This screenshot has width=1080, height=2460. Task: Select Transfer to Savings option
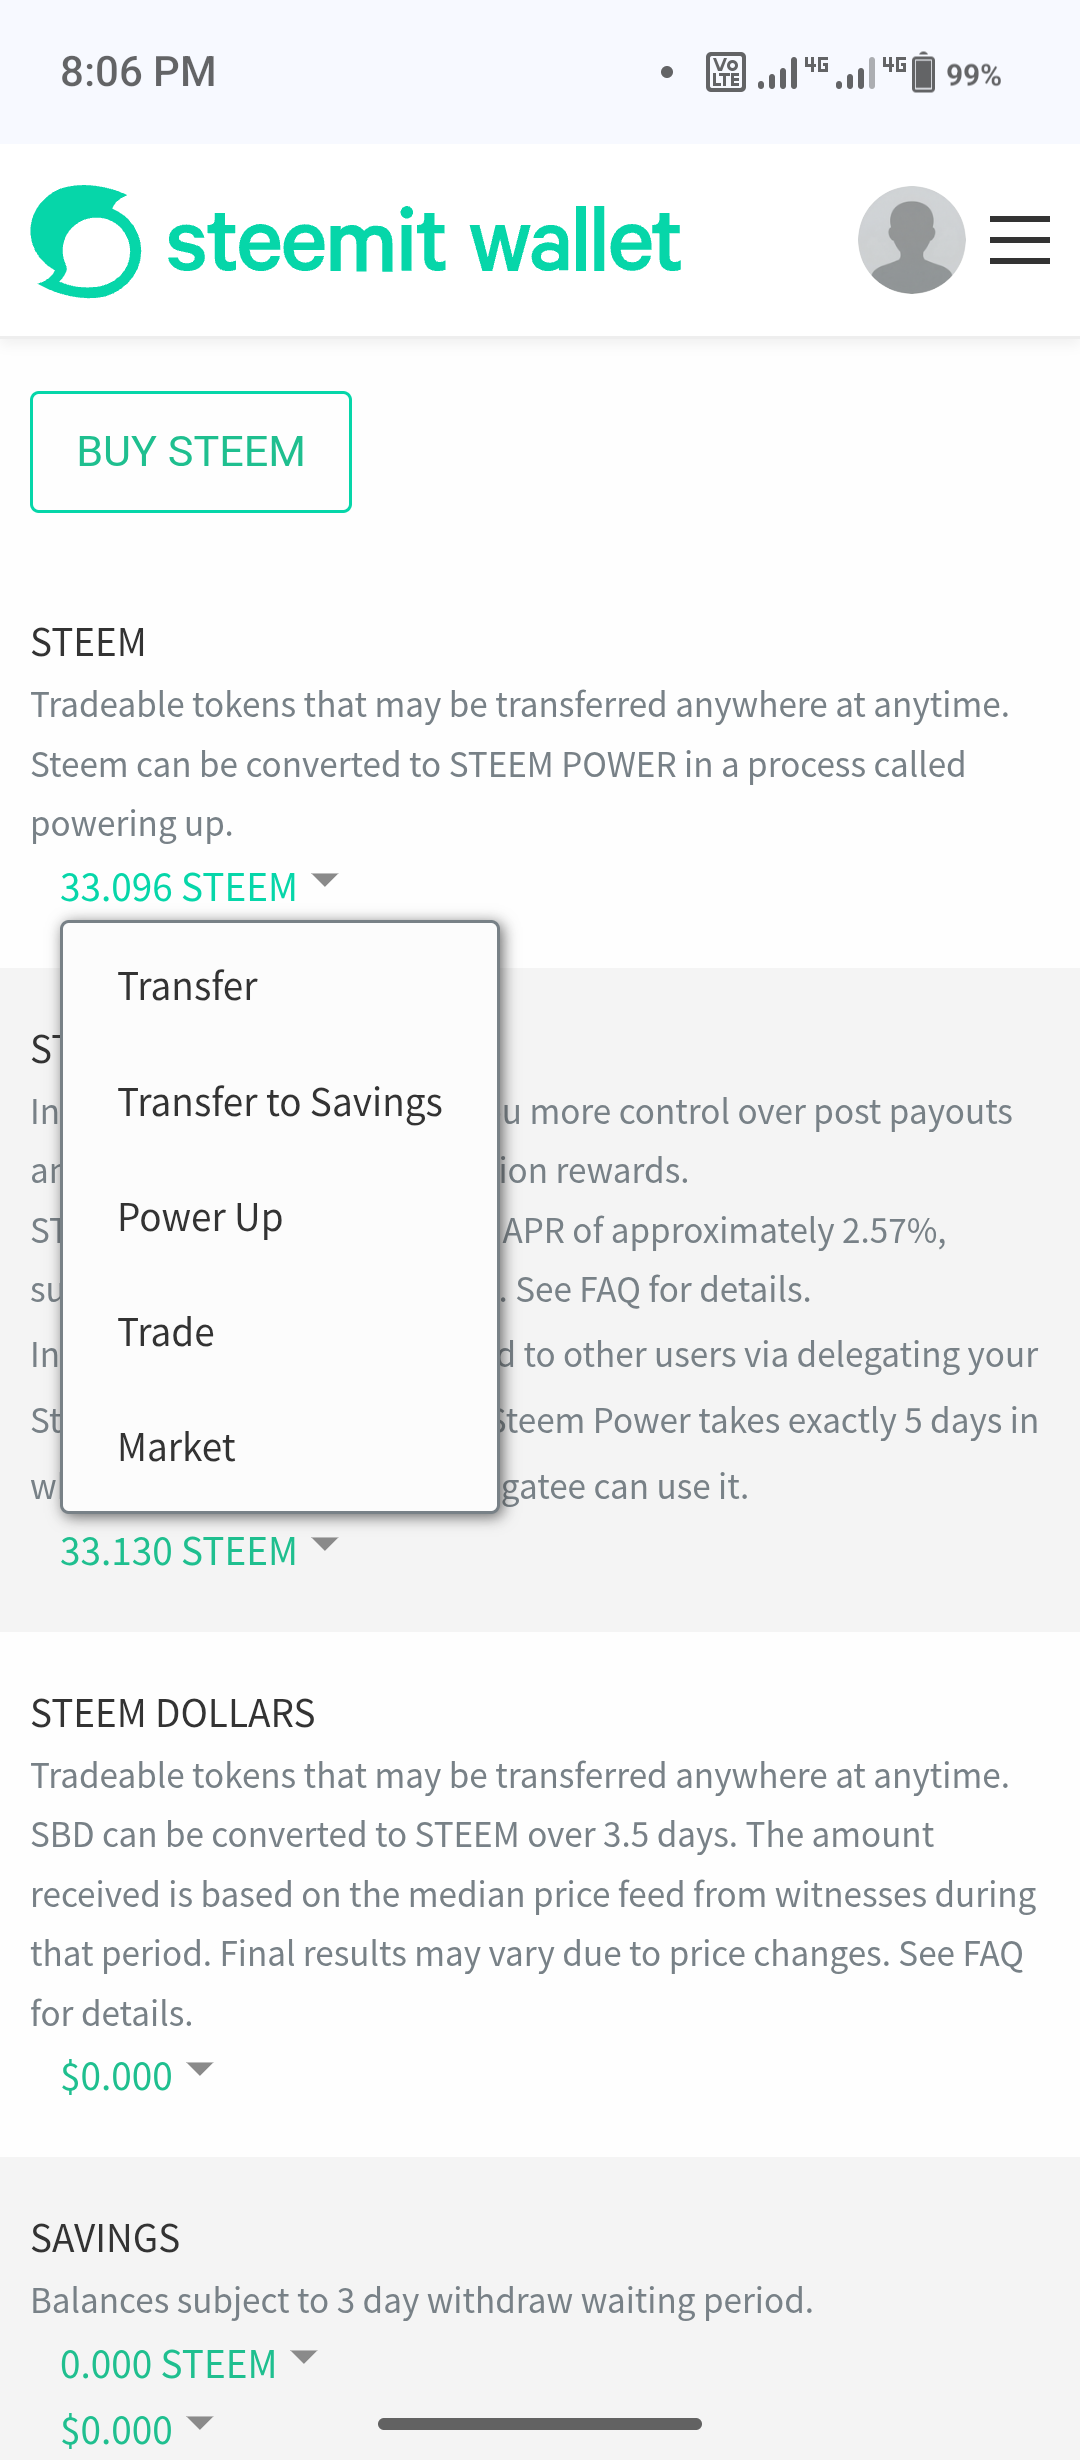(x=280, y=1102)
